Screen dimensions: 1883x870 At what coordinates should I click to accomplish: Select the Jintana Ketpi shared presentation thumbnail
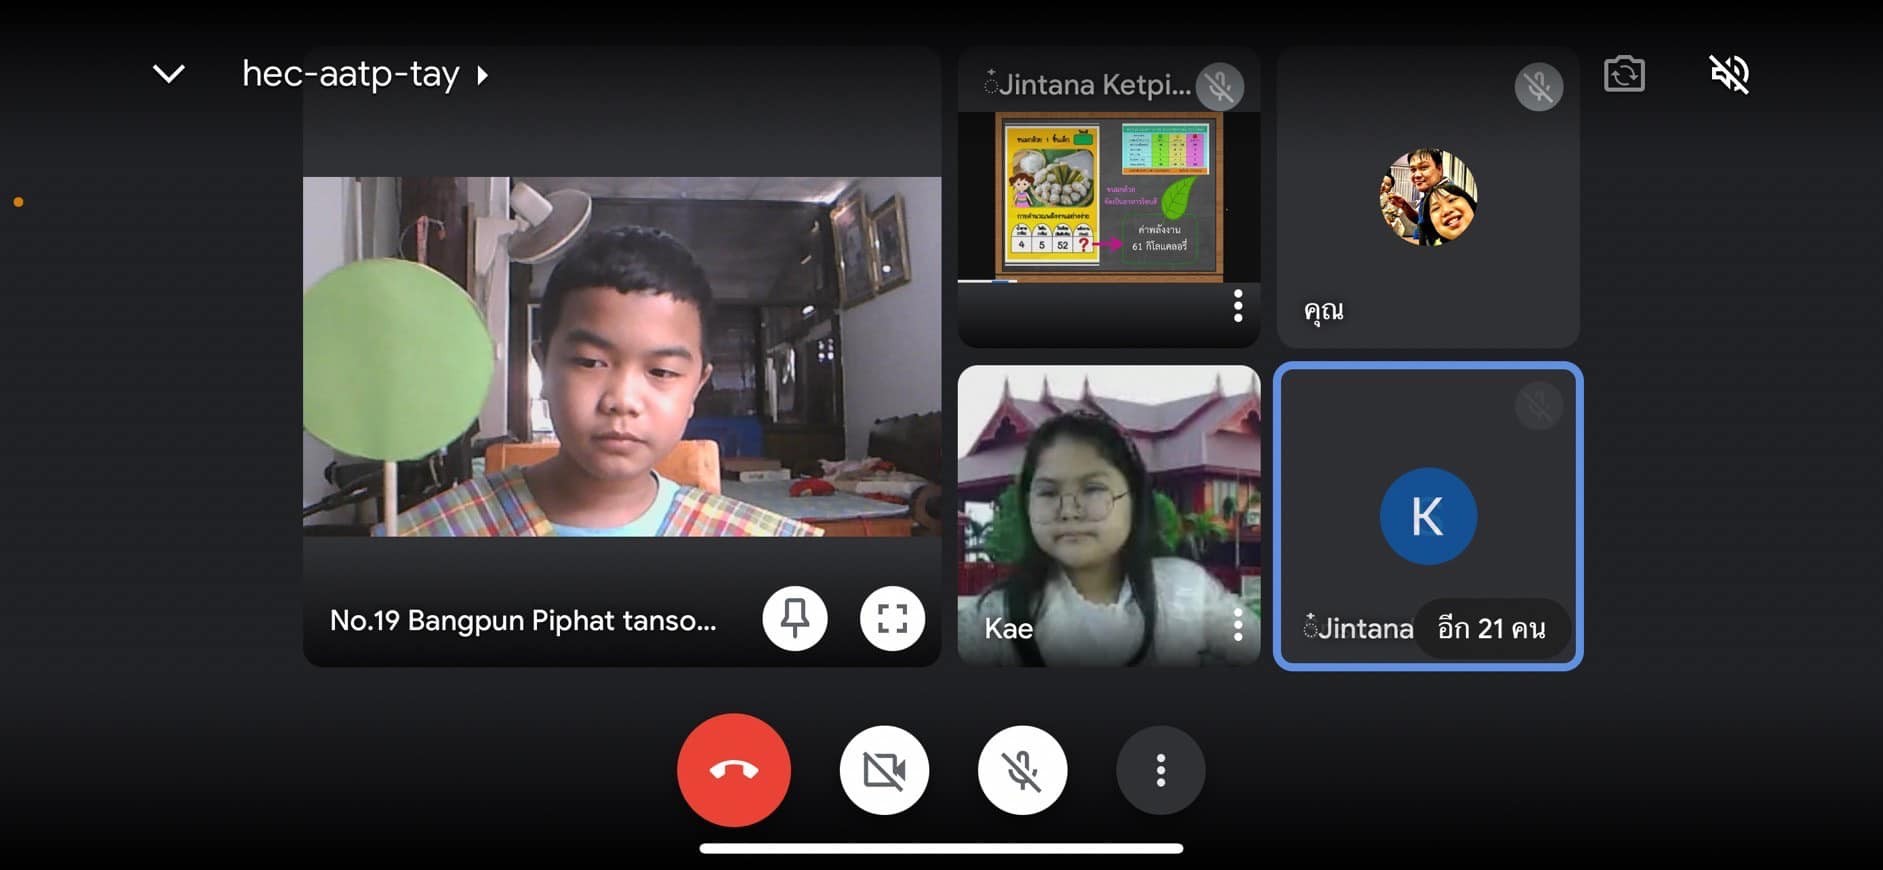tap(1109, 196)
